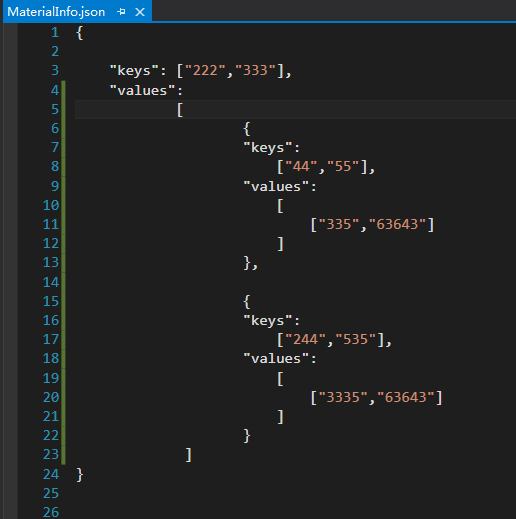
Task: Click line number 1 in gutter
Action: pos(55,33)
